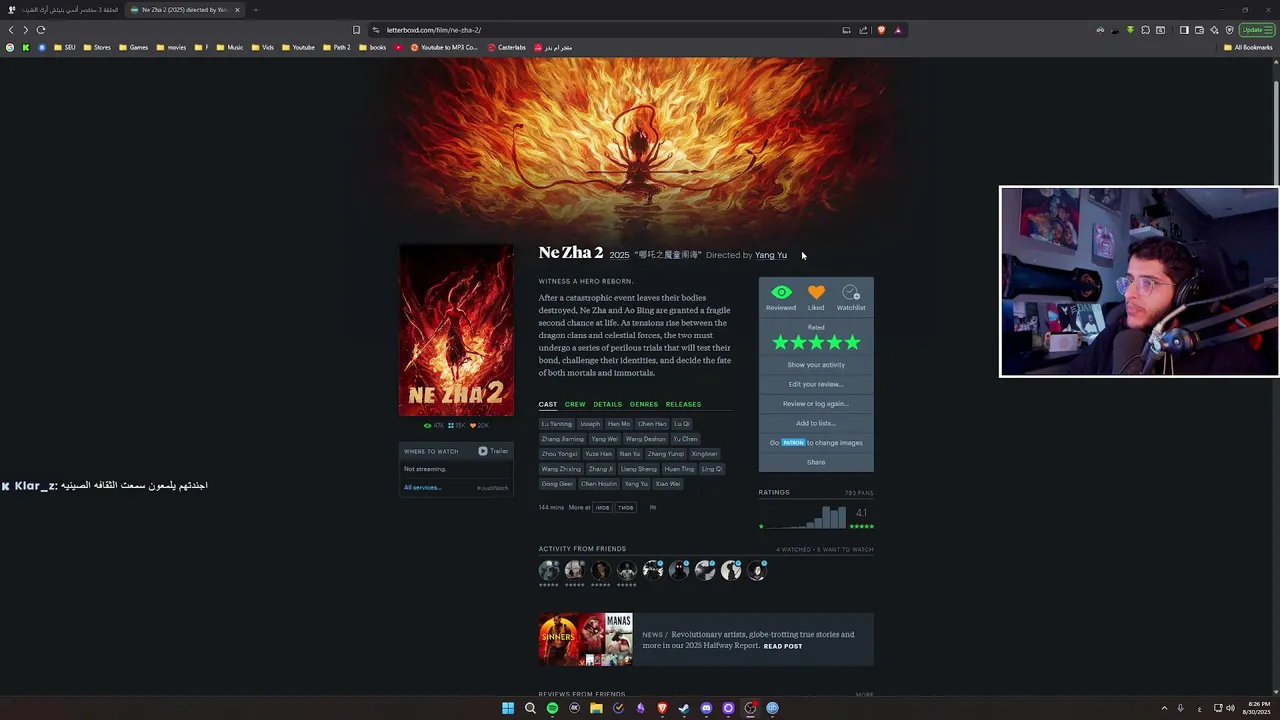
Task: Open last friend avatar in activity
Action: point(757,570)
